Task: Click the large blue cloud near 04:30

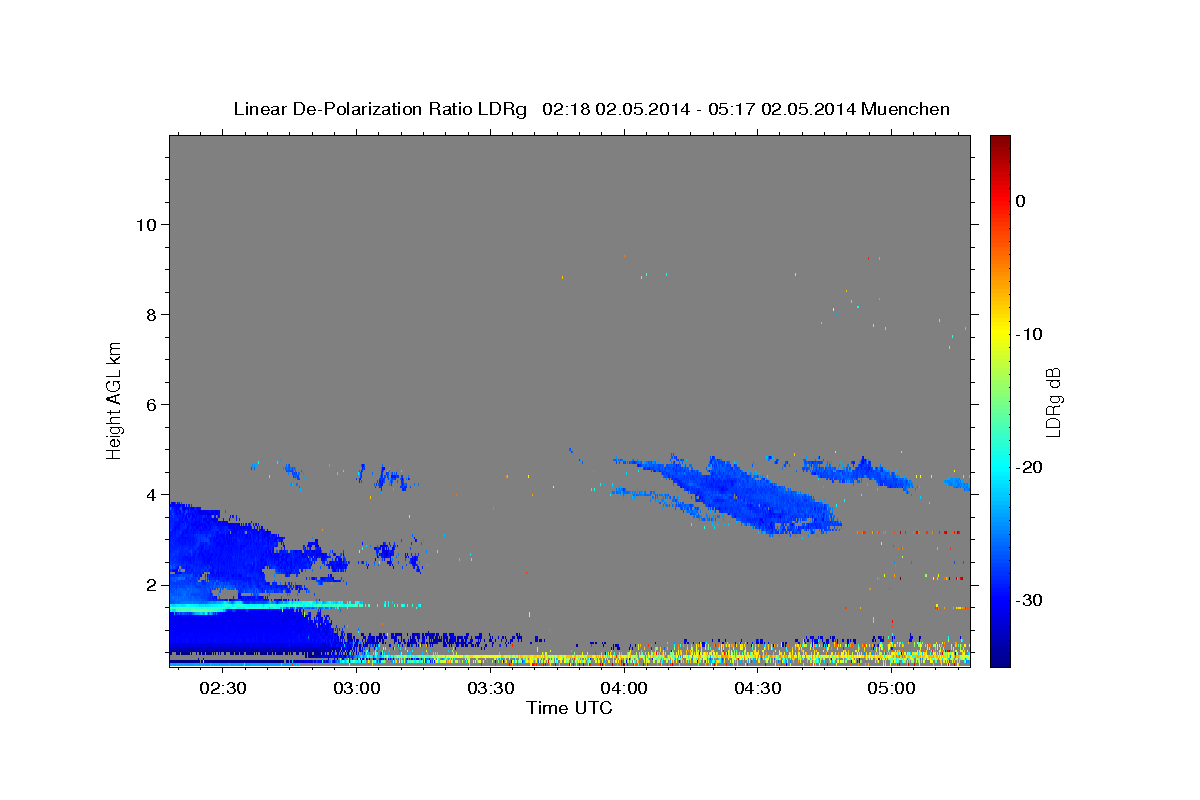Action: [x=745, y=497]
